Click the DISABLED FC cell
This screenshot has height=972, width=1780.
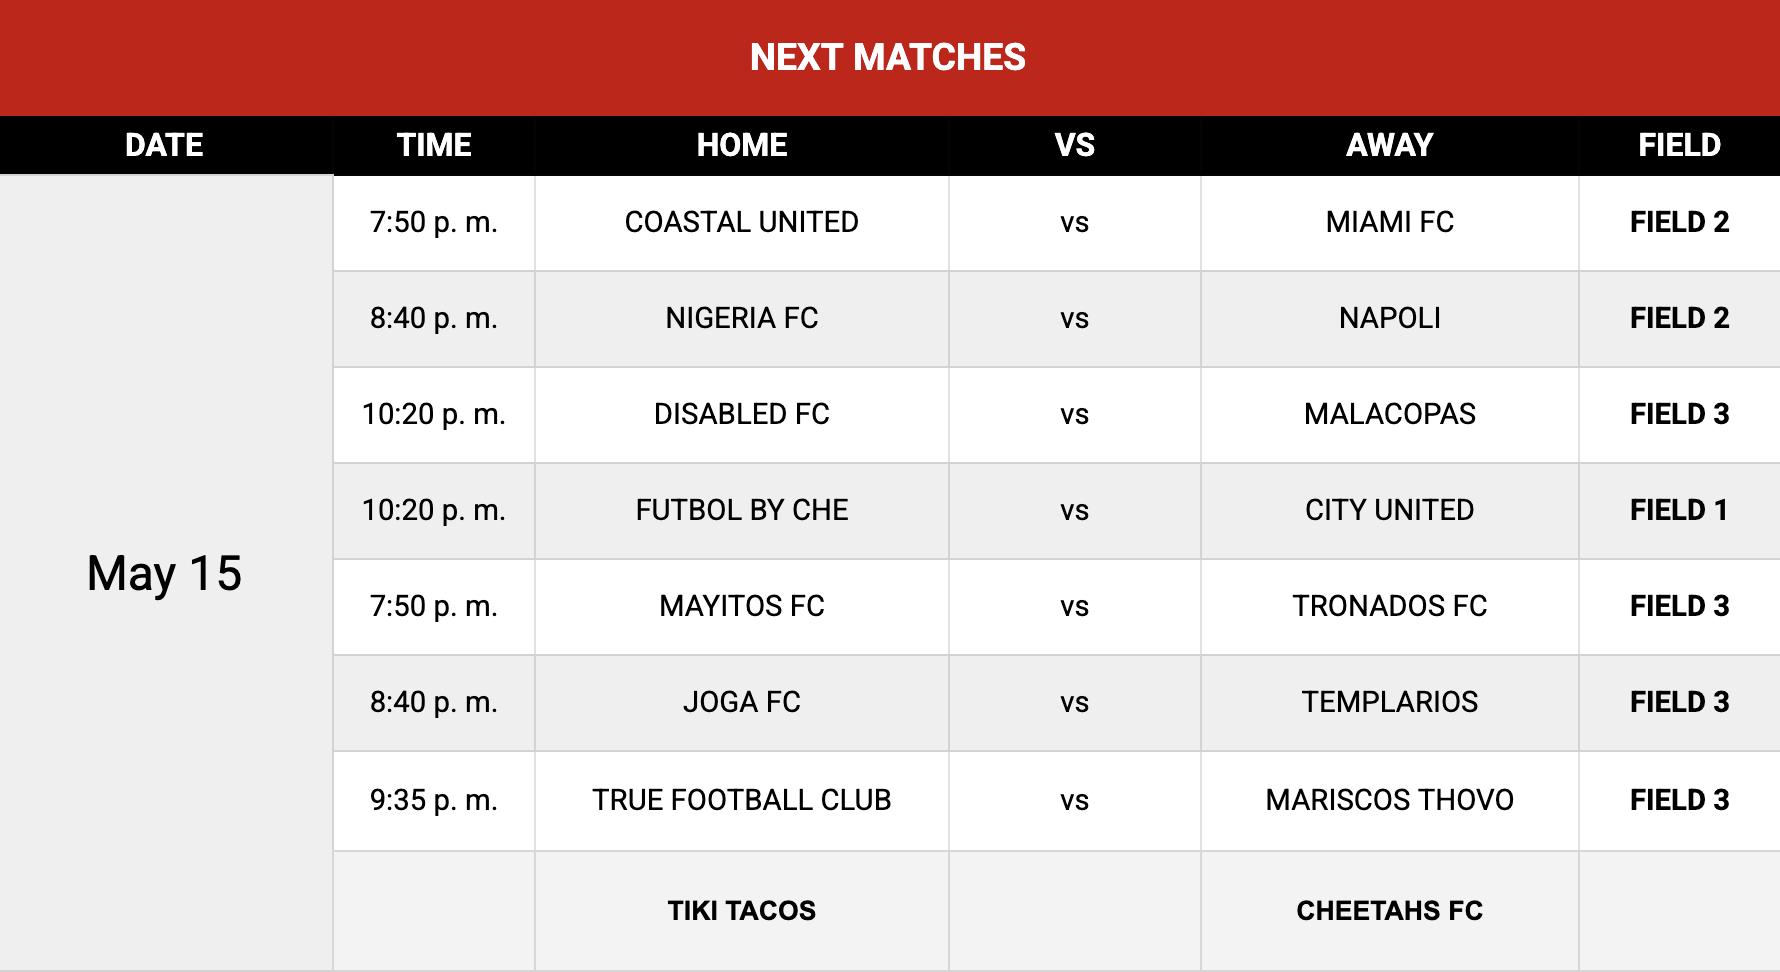point(742,414)
